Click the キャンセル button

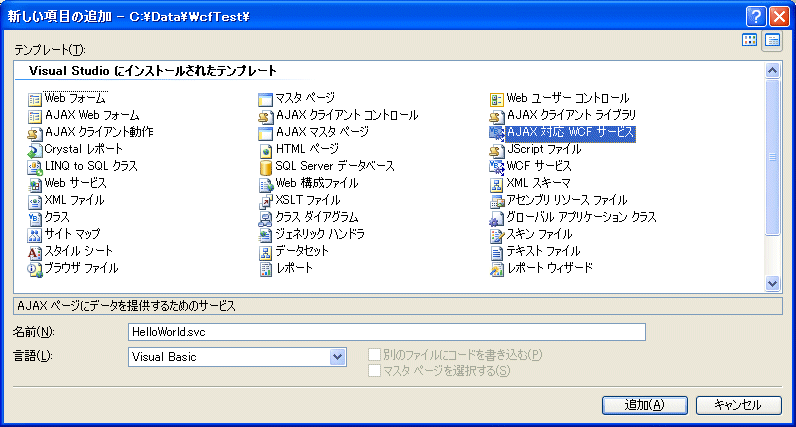coord(739,405)
